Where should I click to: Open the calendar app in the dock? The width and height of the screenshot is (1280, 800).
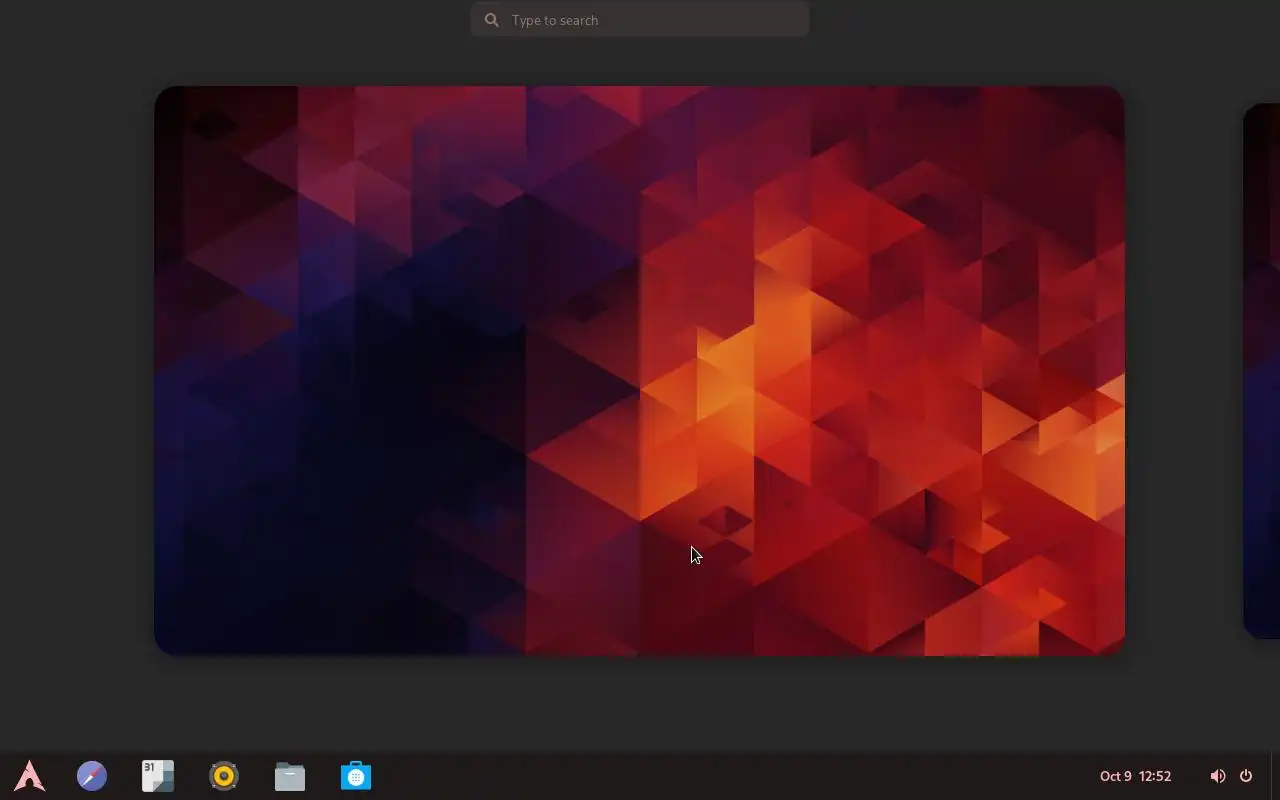click(x=158, y=776)
